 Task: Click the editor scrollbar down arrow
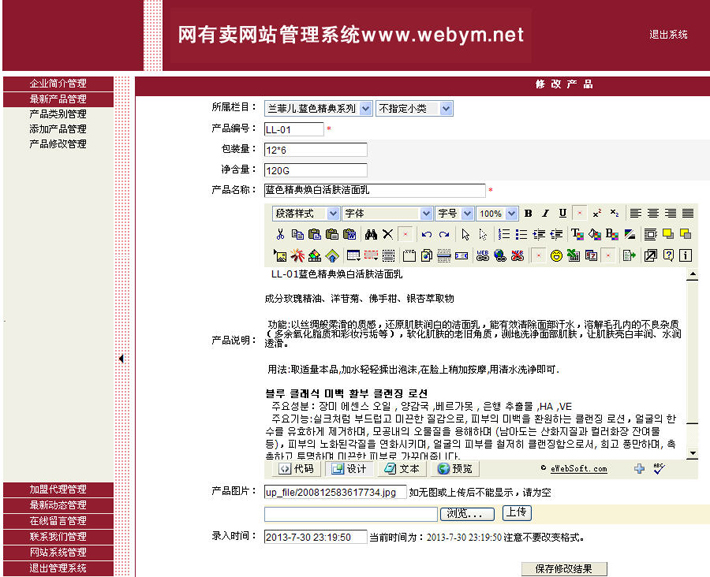click(692, 453)
